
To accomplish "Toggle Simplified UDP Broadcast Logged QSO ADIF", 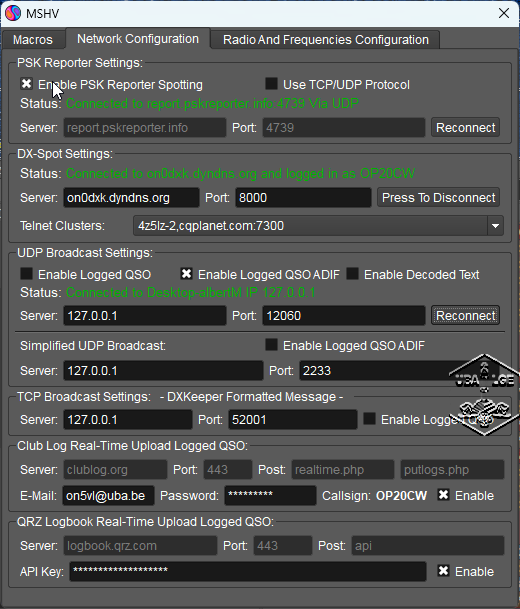I will 271,345.
